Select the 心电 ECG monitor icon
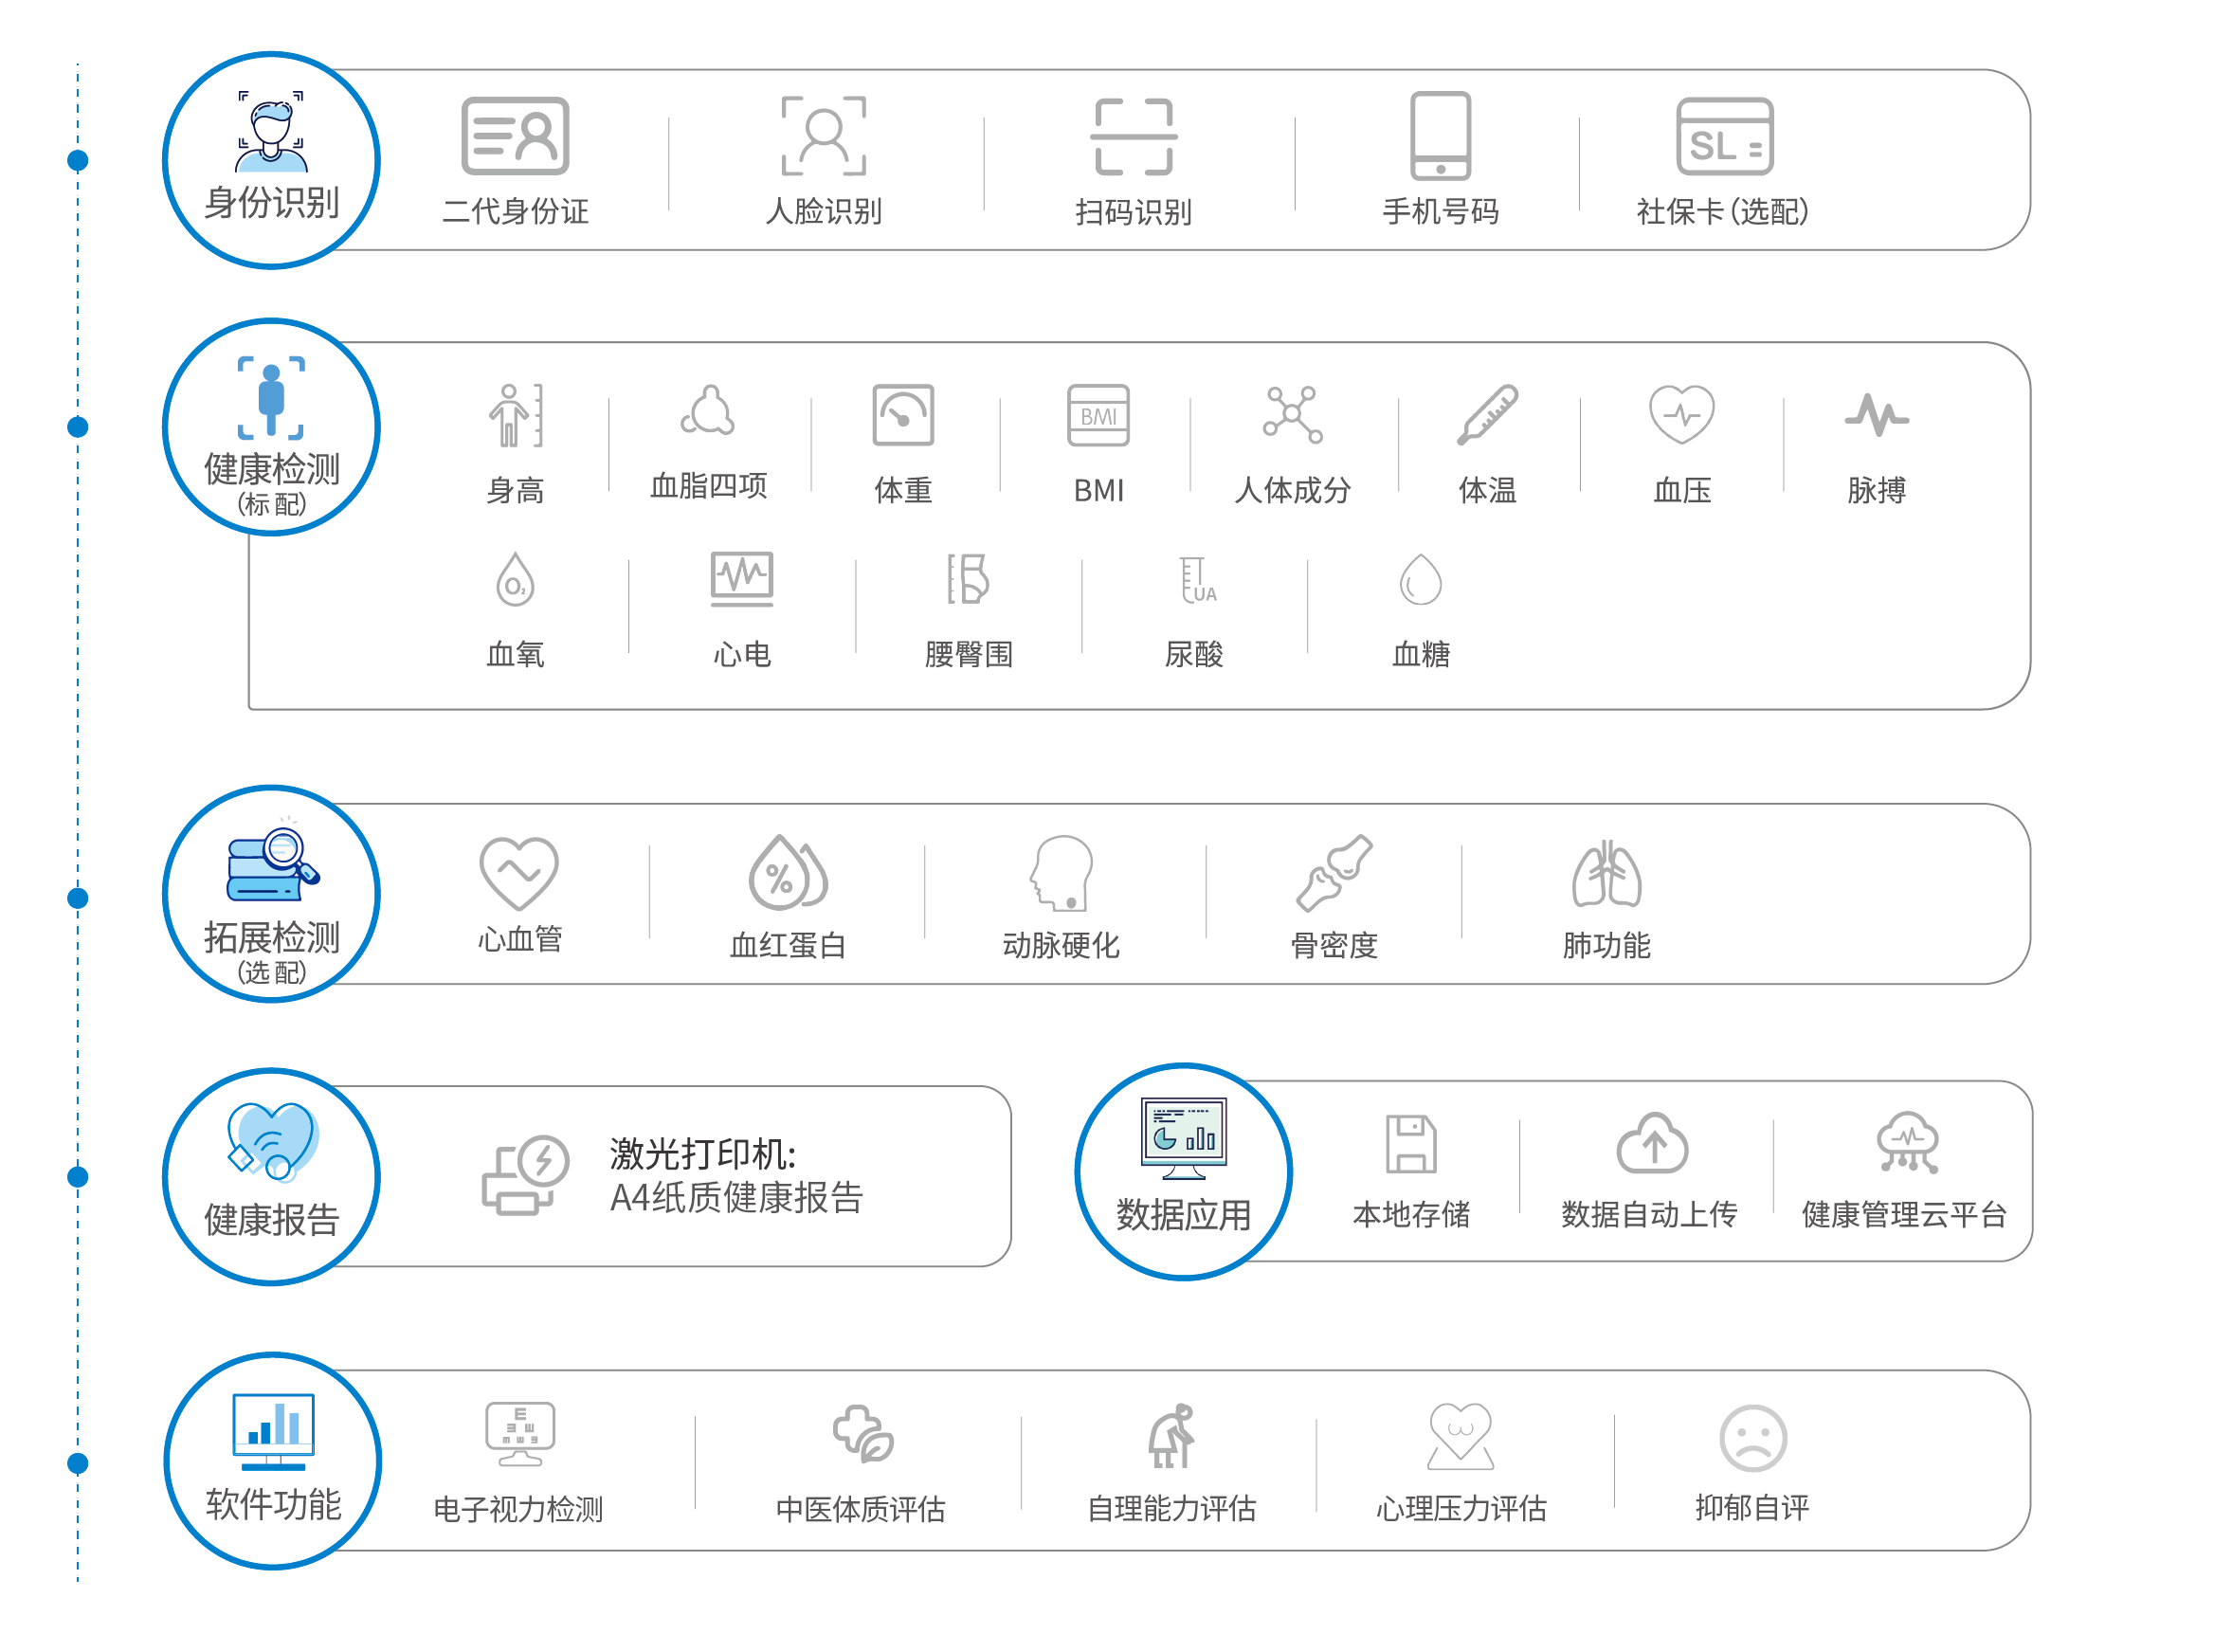 (741, 578)
